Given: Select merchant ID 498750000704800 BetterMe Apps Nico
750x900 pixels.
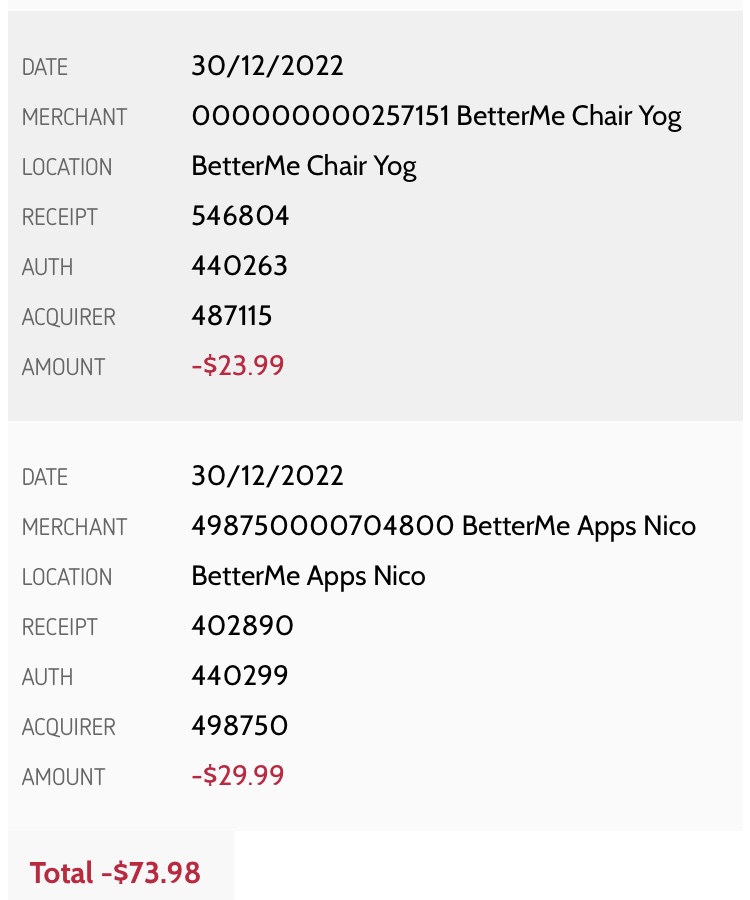Looking at the screenshot, I should click(443, 526).
